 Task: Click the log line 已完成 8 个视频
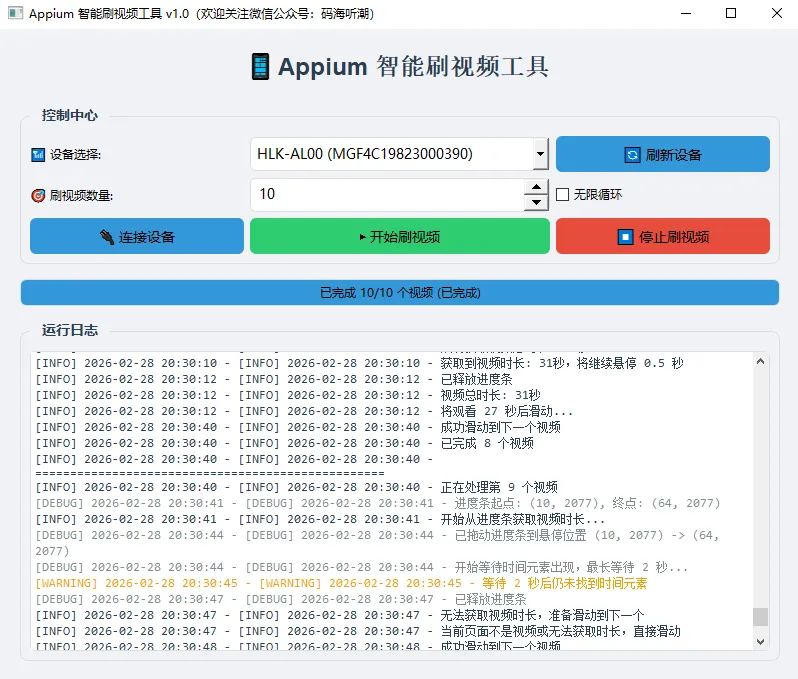[x=284, y=443]
